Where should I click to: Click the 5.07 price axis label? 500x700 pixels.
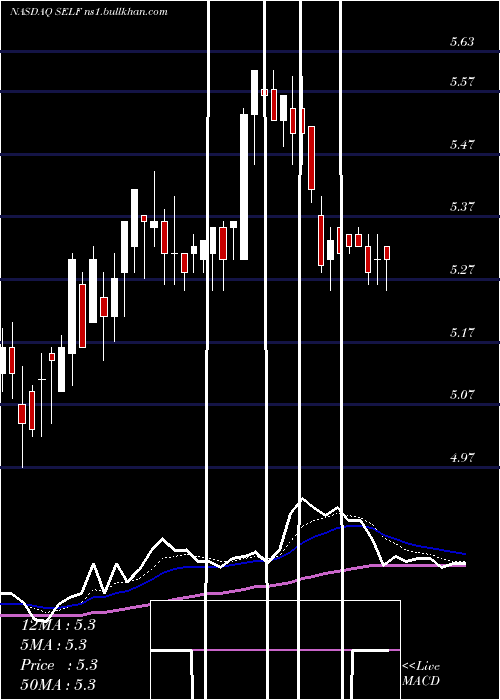coord(462,395)
